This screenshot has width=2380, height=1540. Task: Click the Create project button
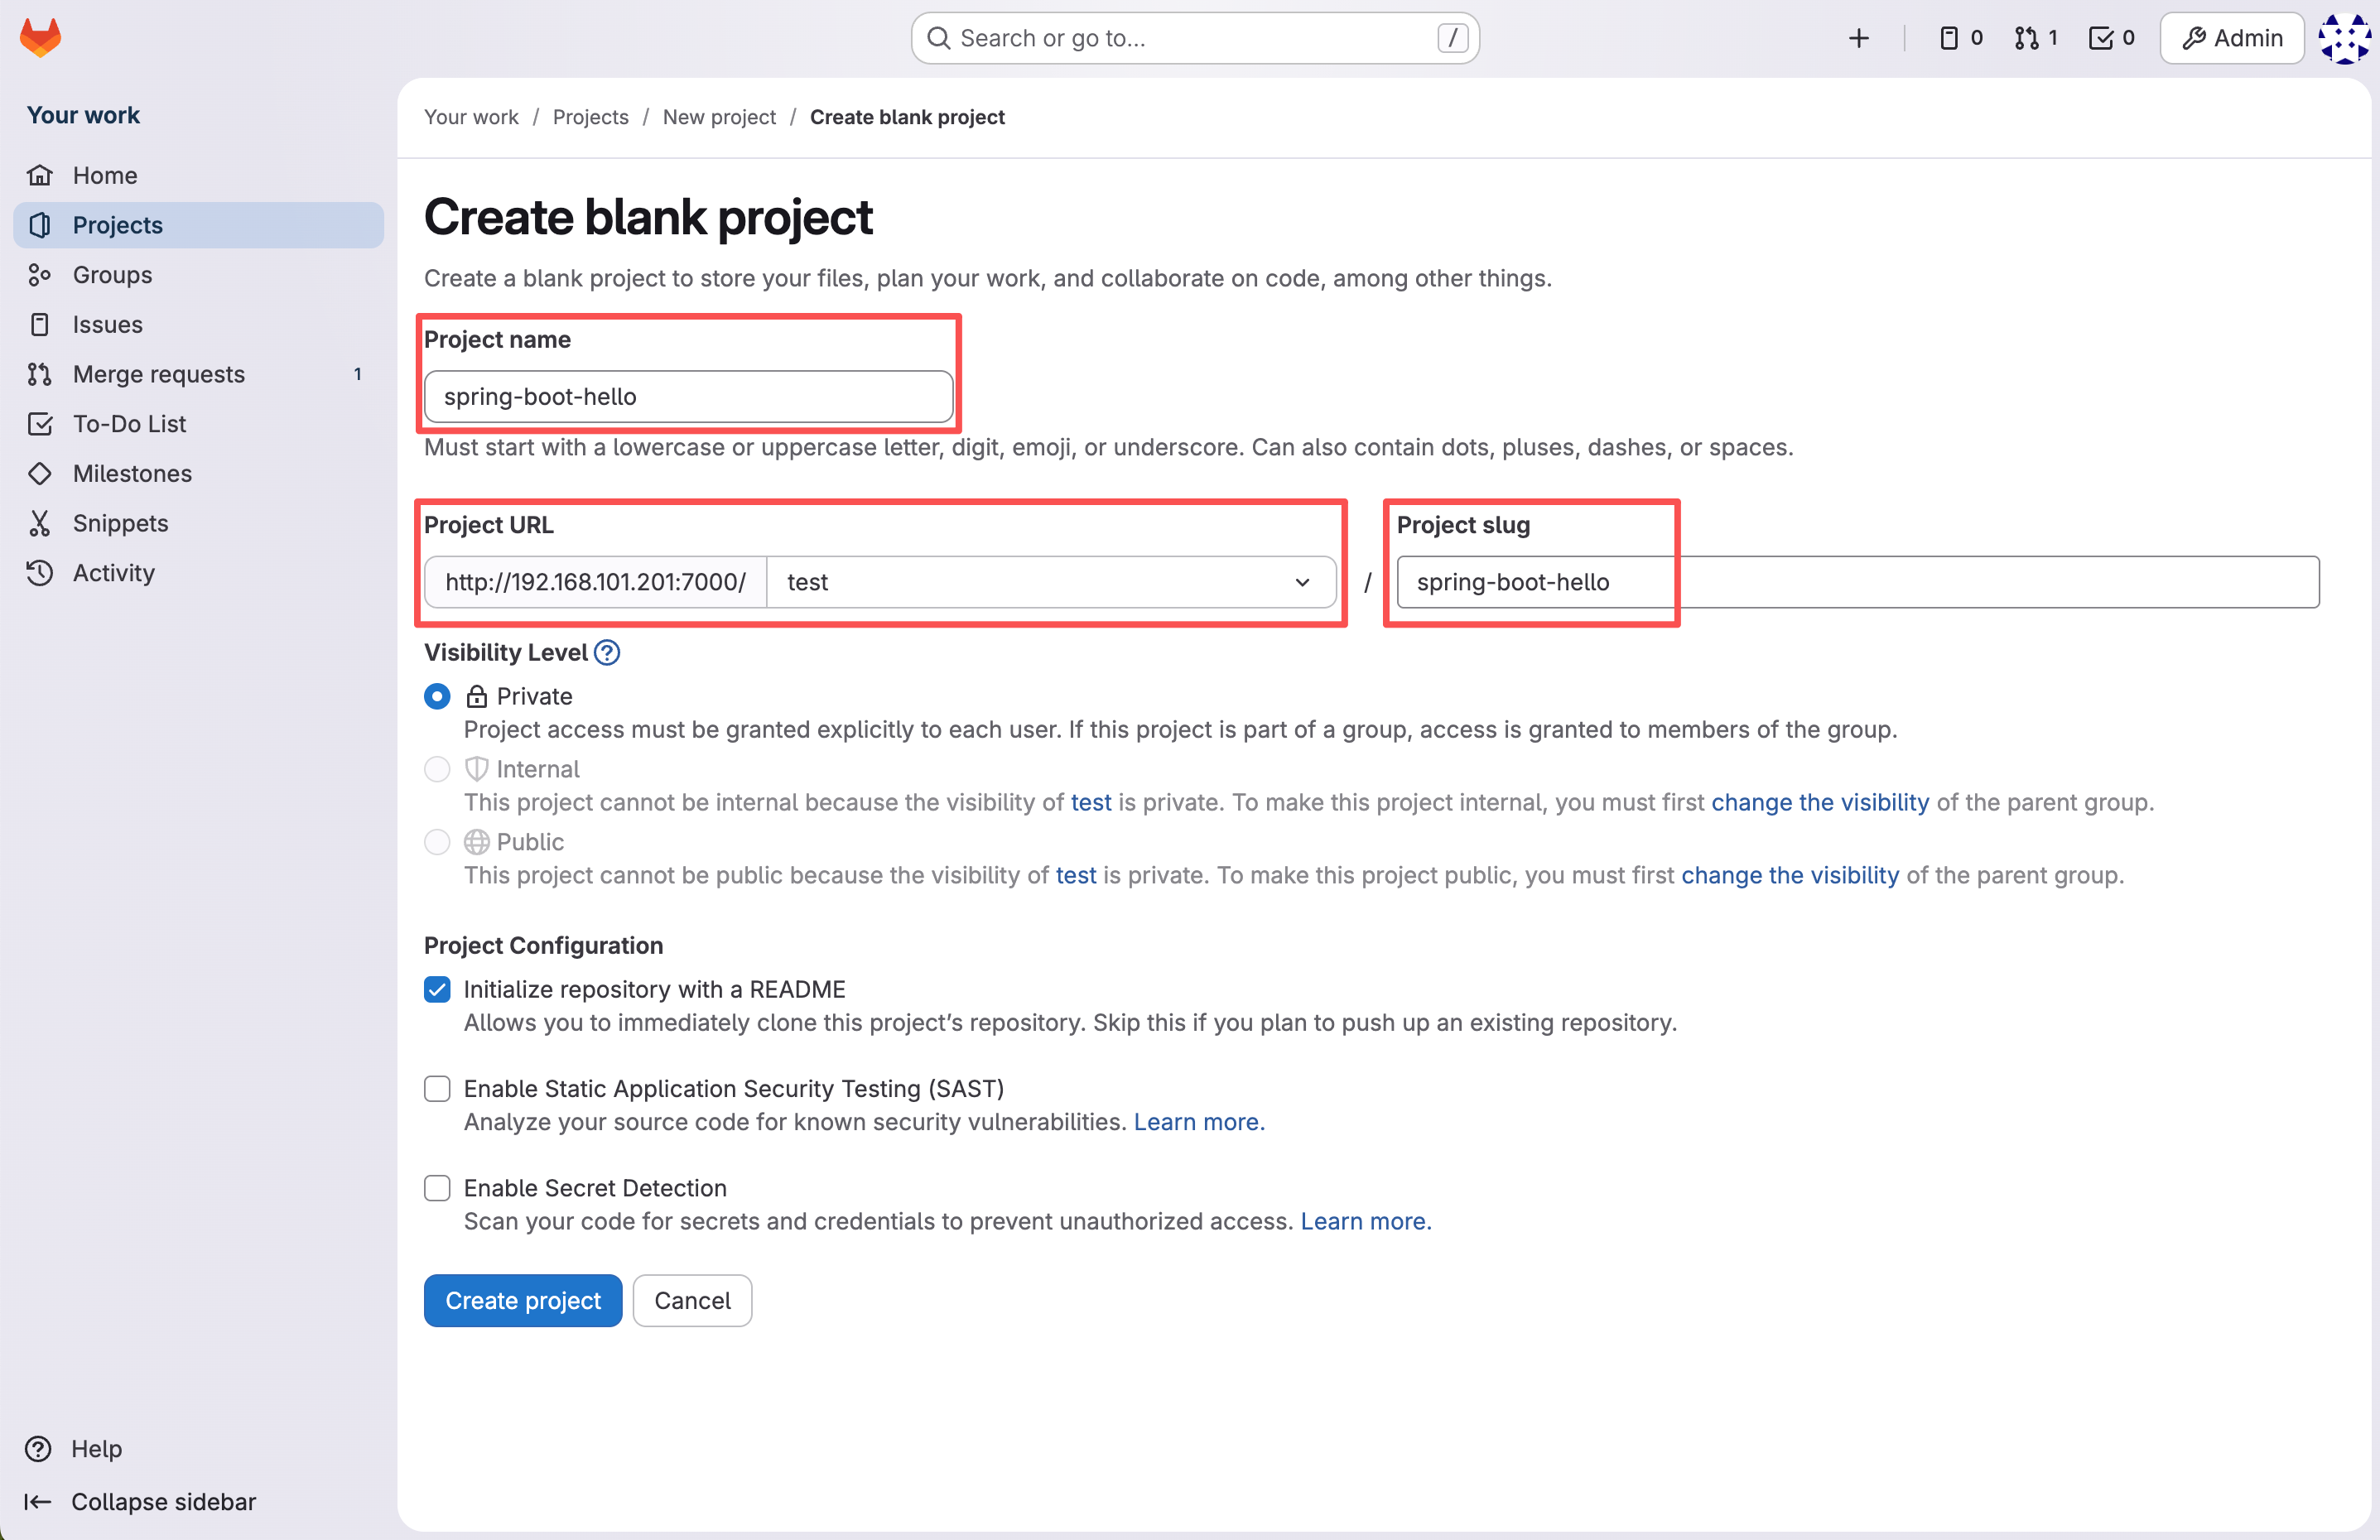tap(522, 1300)
